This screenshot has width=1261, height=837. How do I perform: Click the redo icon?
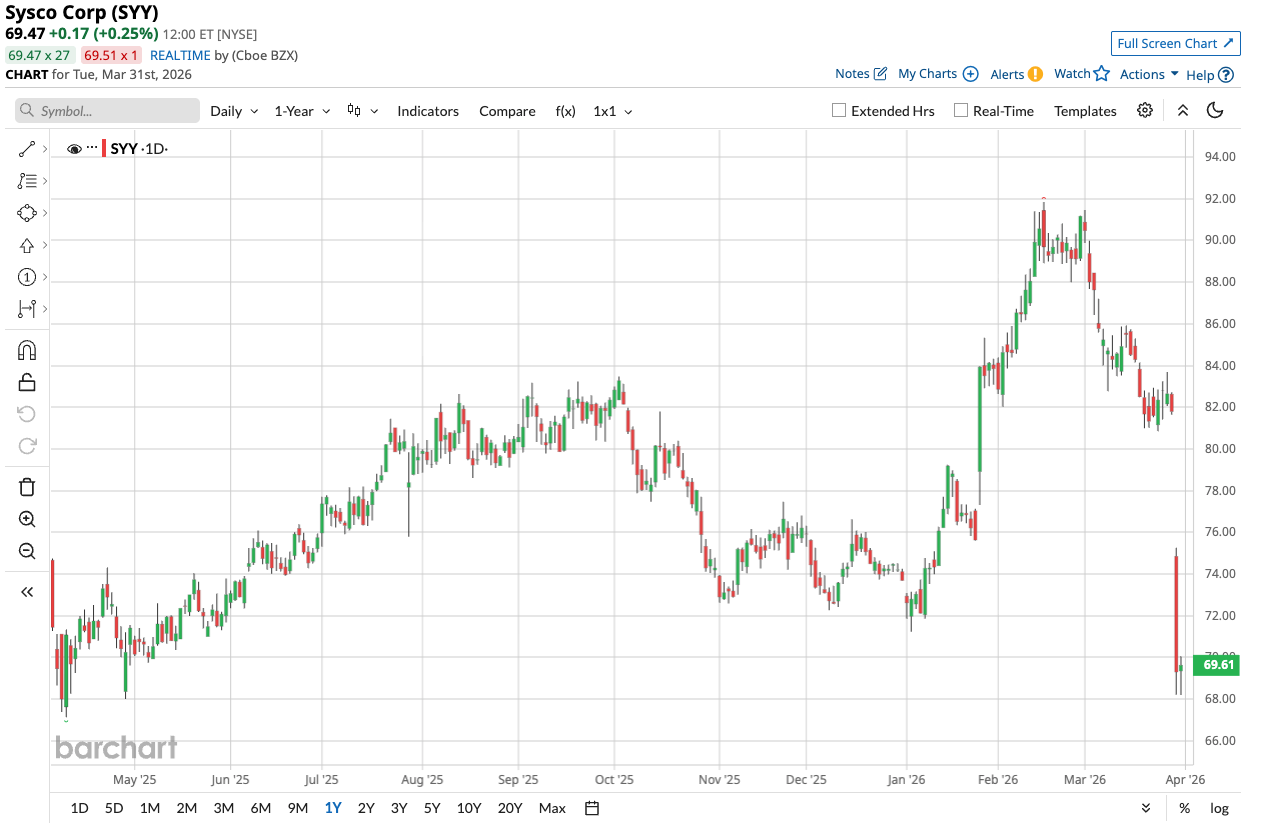[x=27, y=446]
